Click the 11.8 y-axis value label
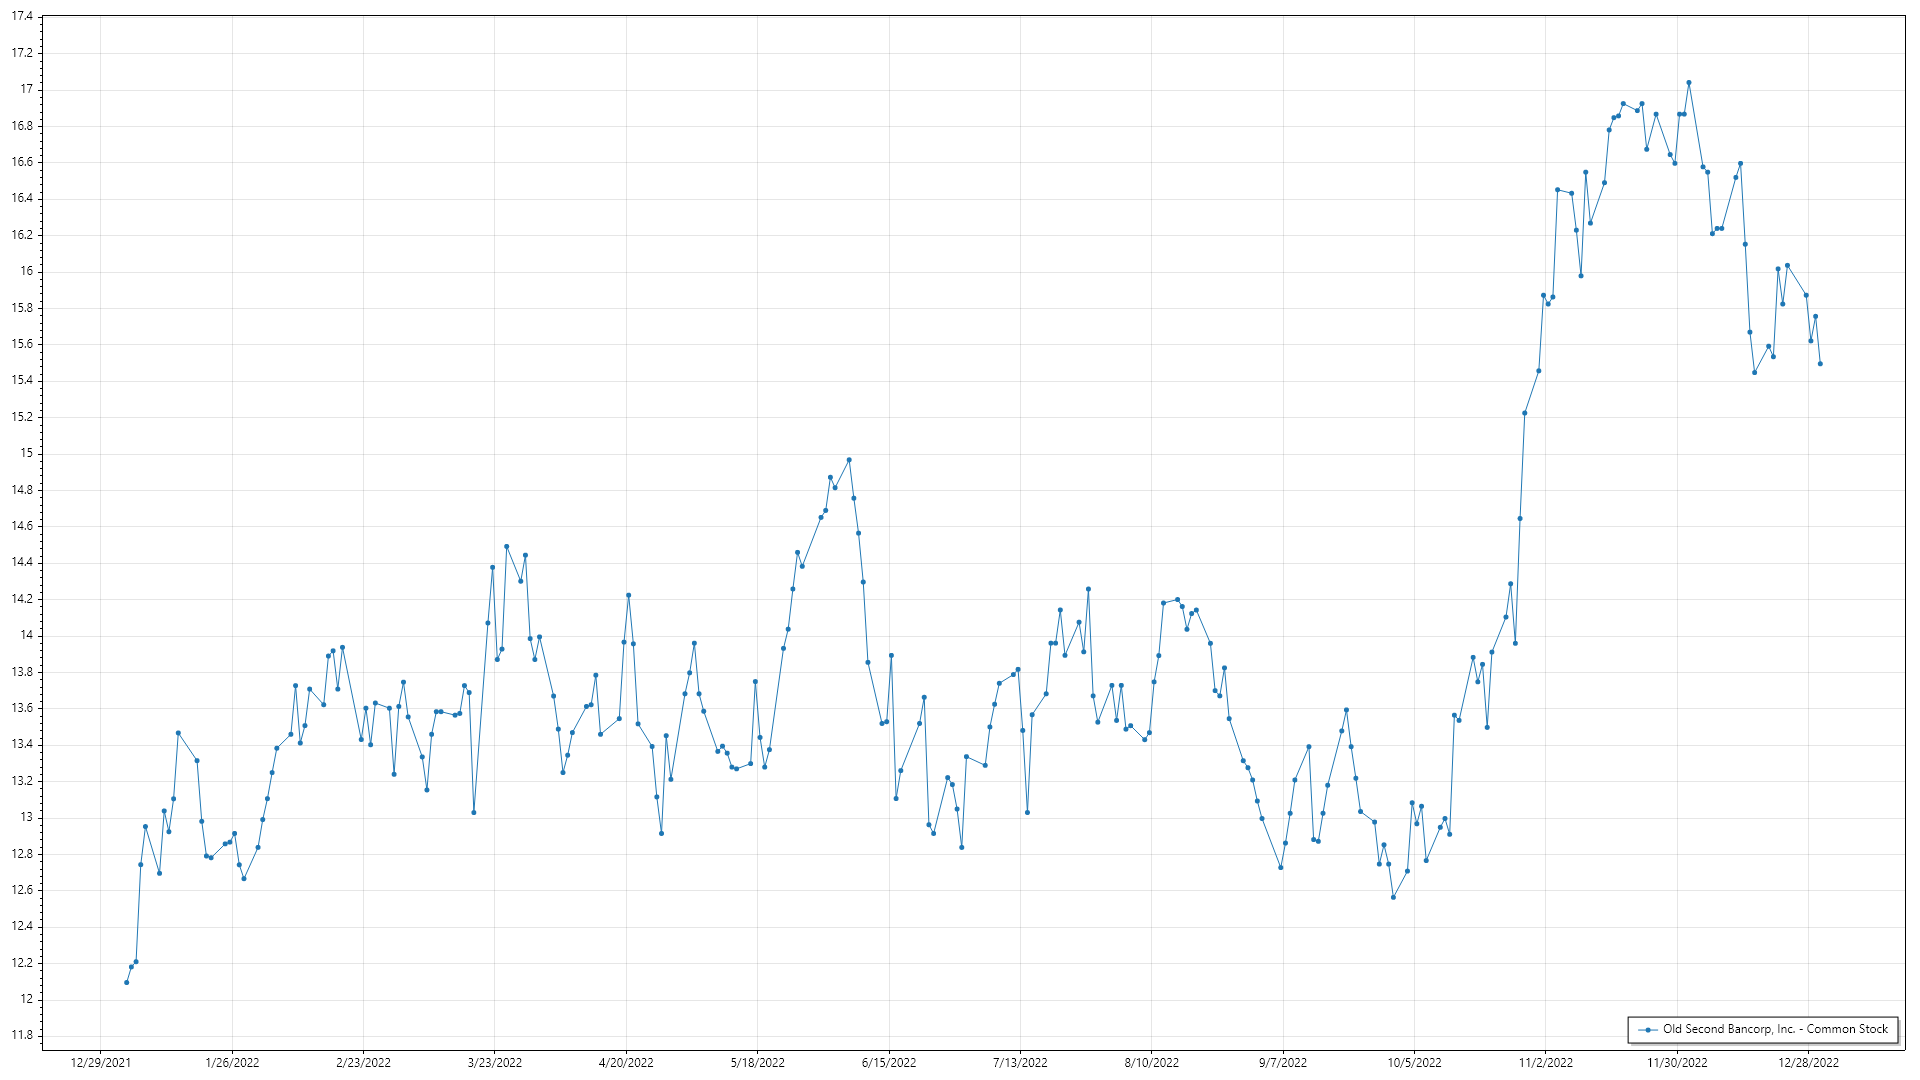This screenshot has width=1920, height=1080. click(x=22, y=1036)
